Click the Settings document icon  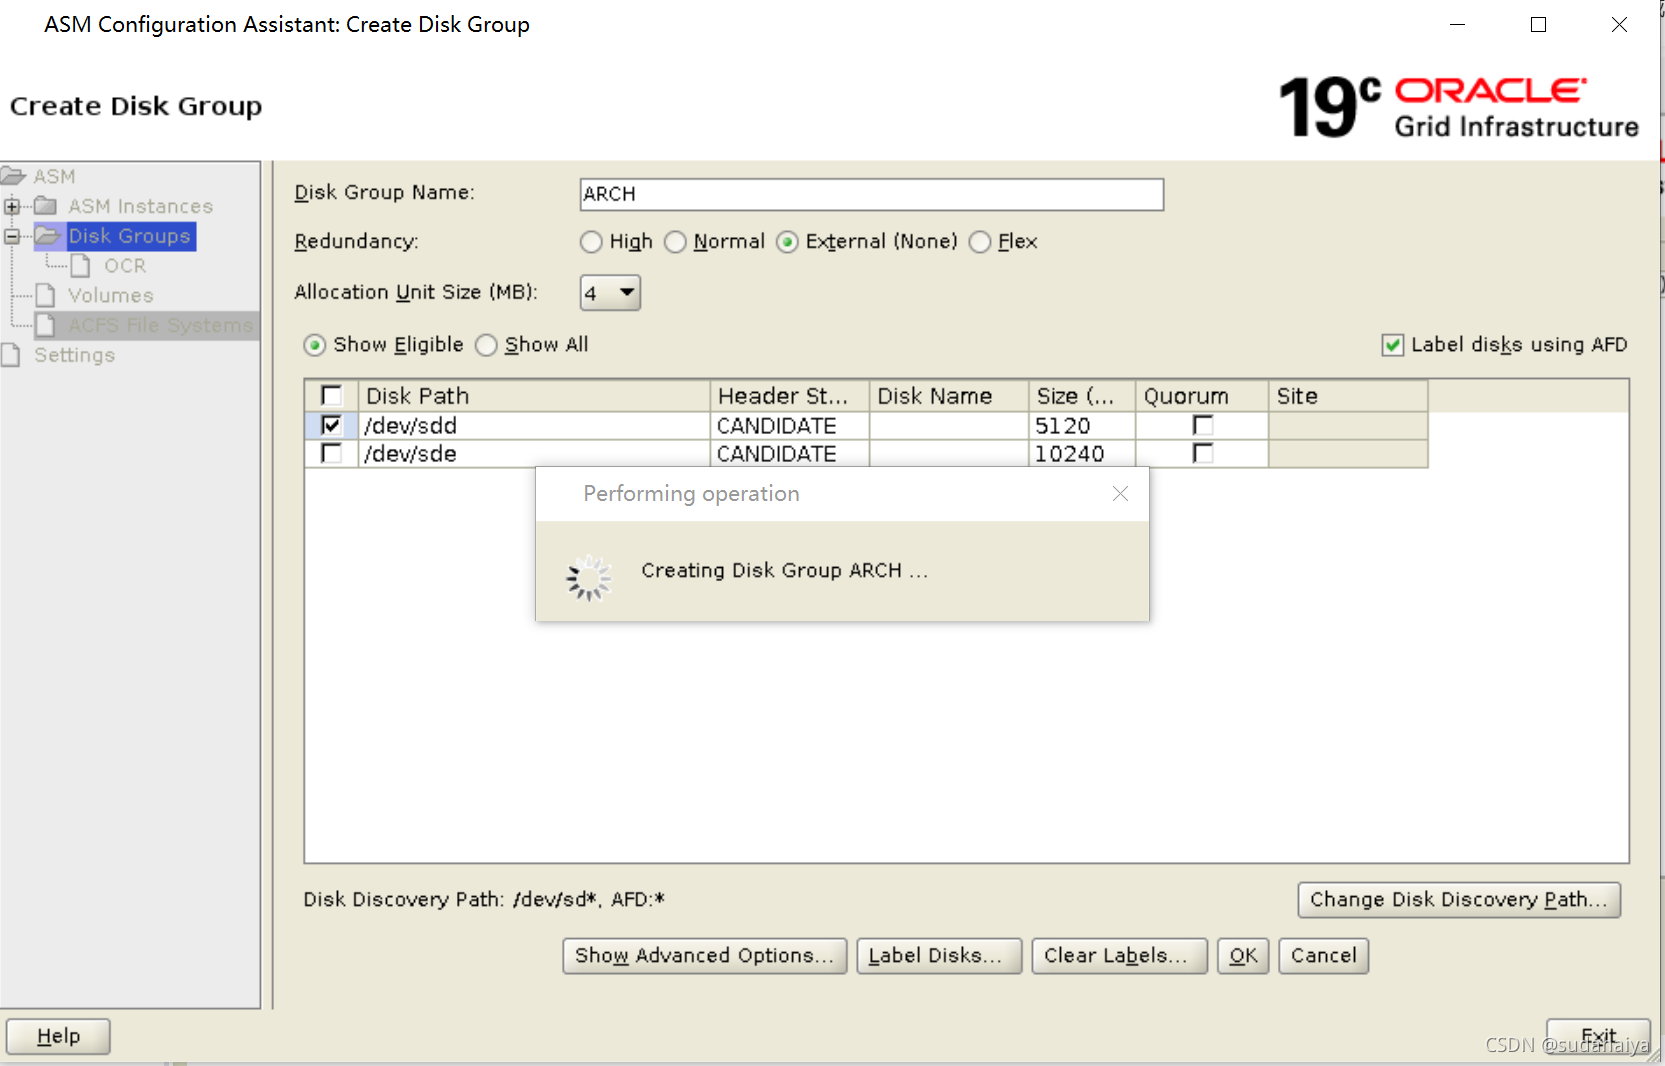[x=11, y=355]
